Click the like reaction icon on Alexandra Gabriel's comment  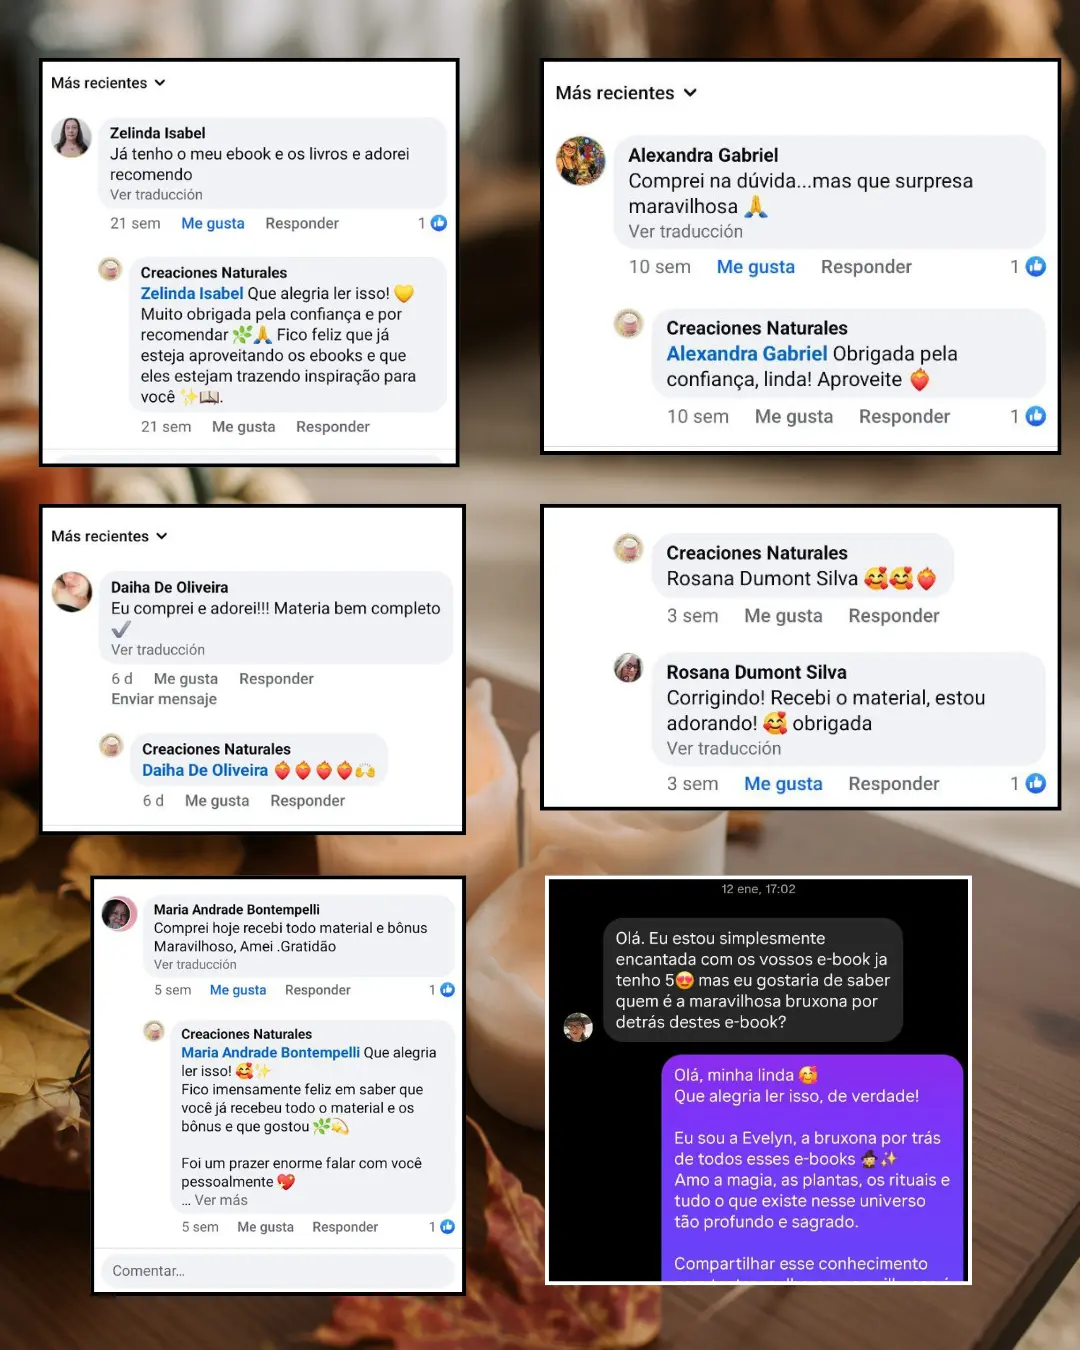pos(1036,267)
